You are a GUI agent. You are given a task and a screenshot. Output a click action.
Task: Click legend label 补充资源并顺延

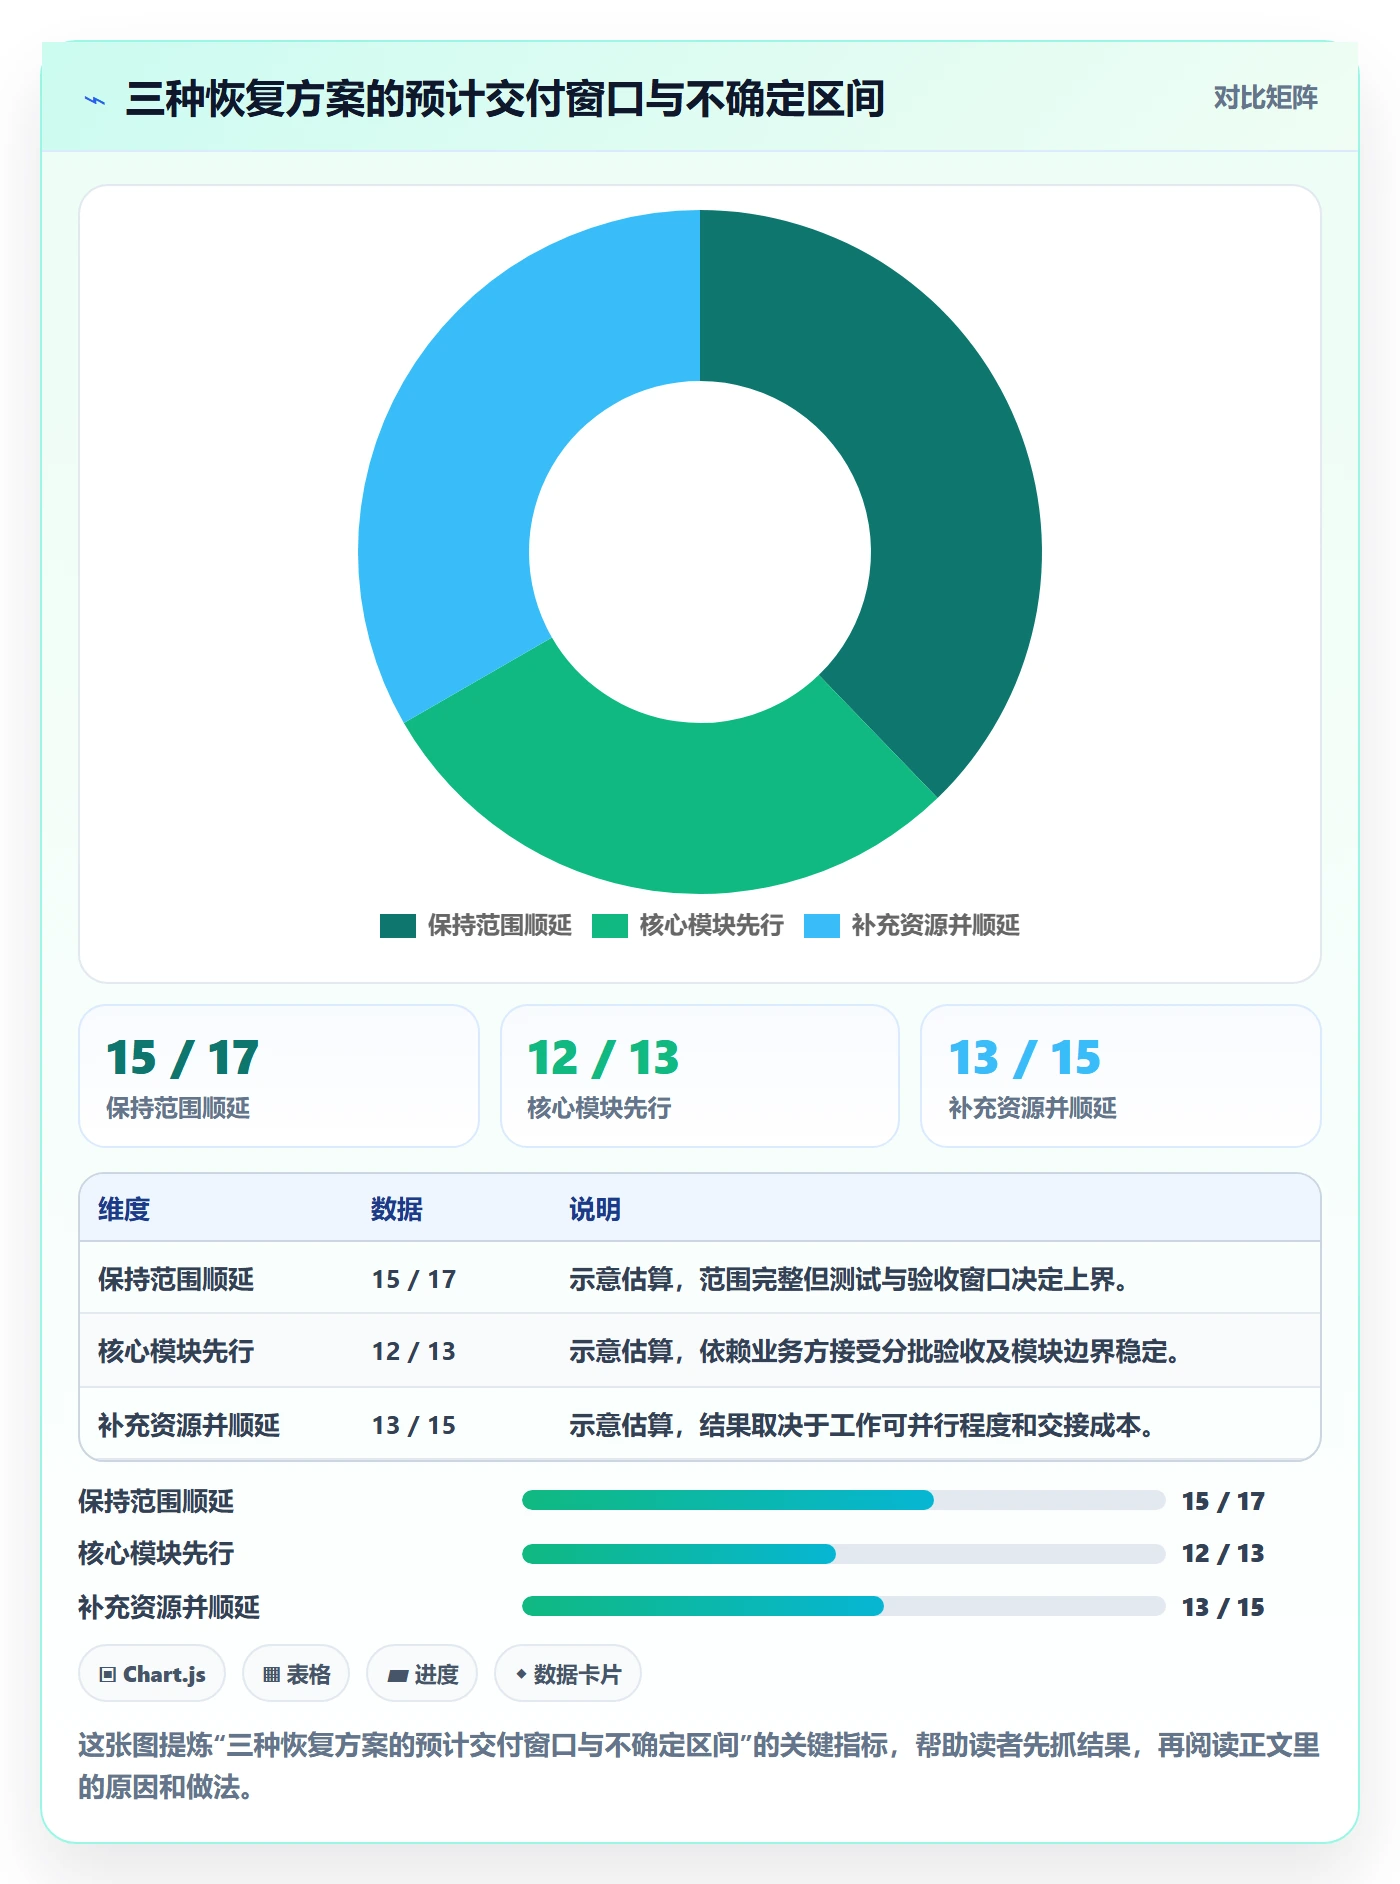click(935, 926)
